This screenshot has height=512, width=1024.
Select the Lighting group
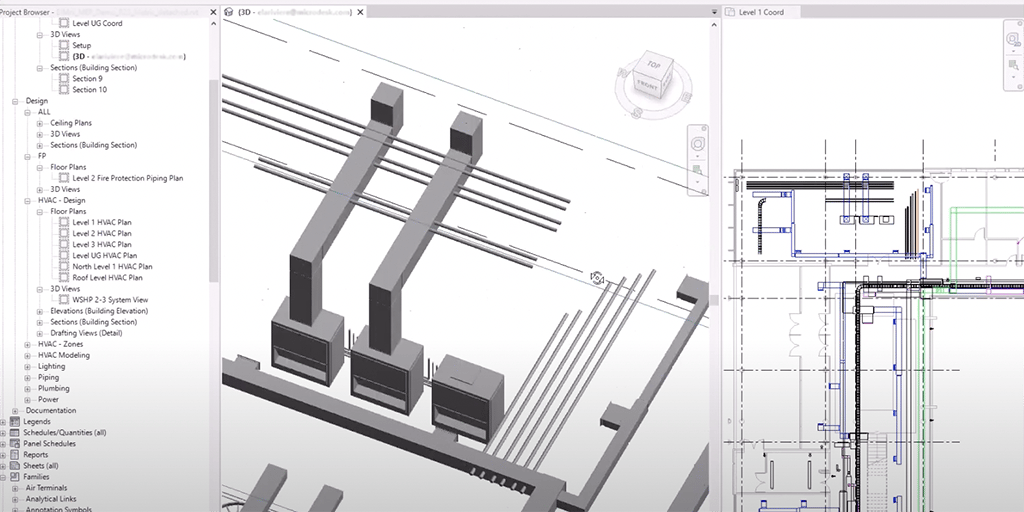51,366
